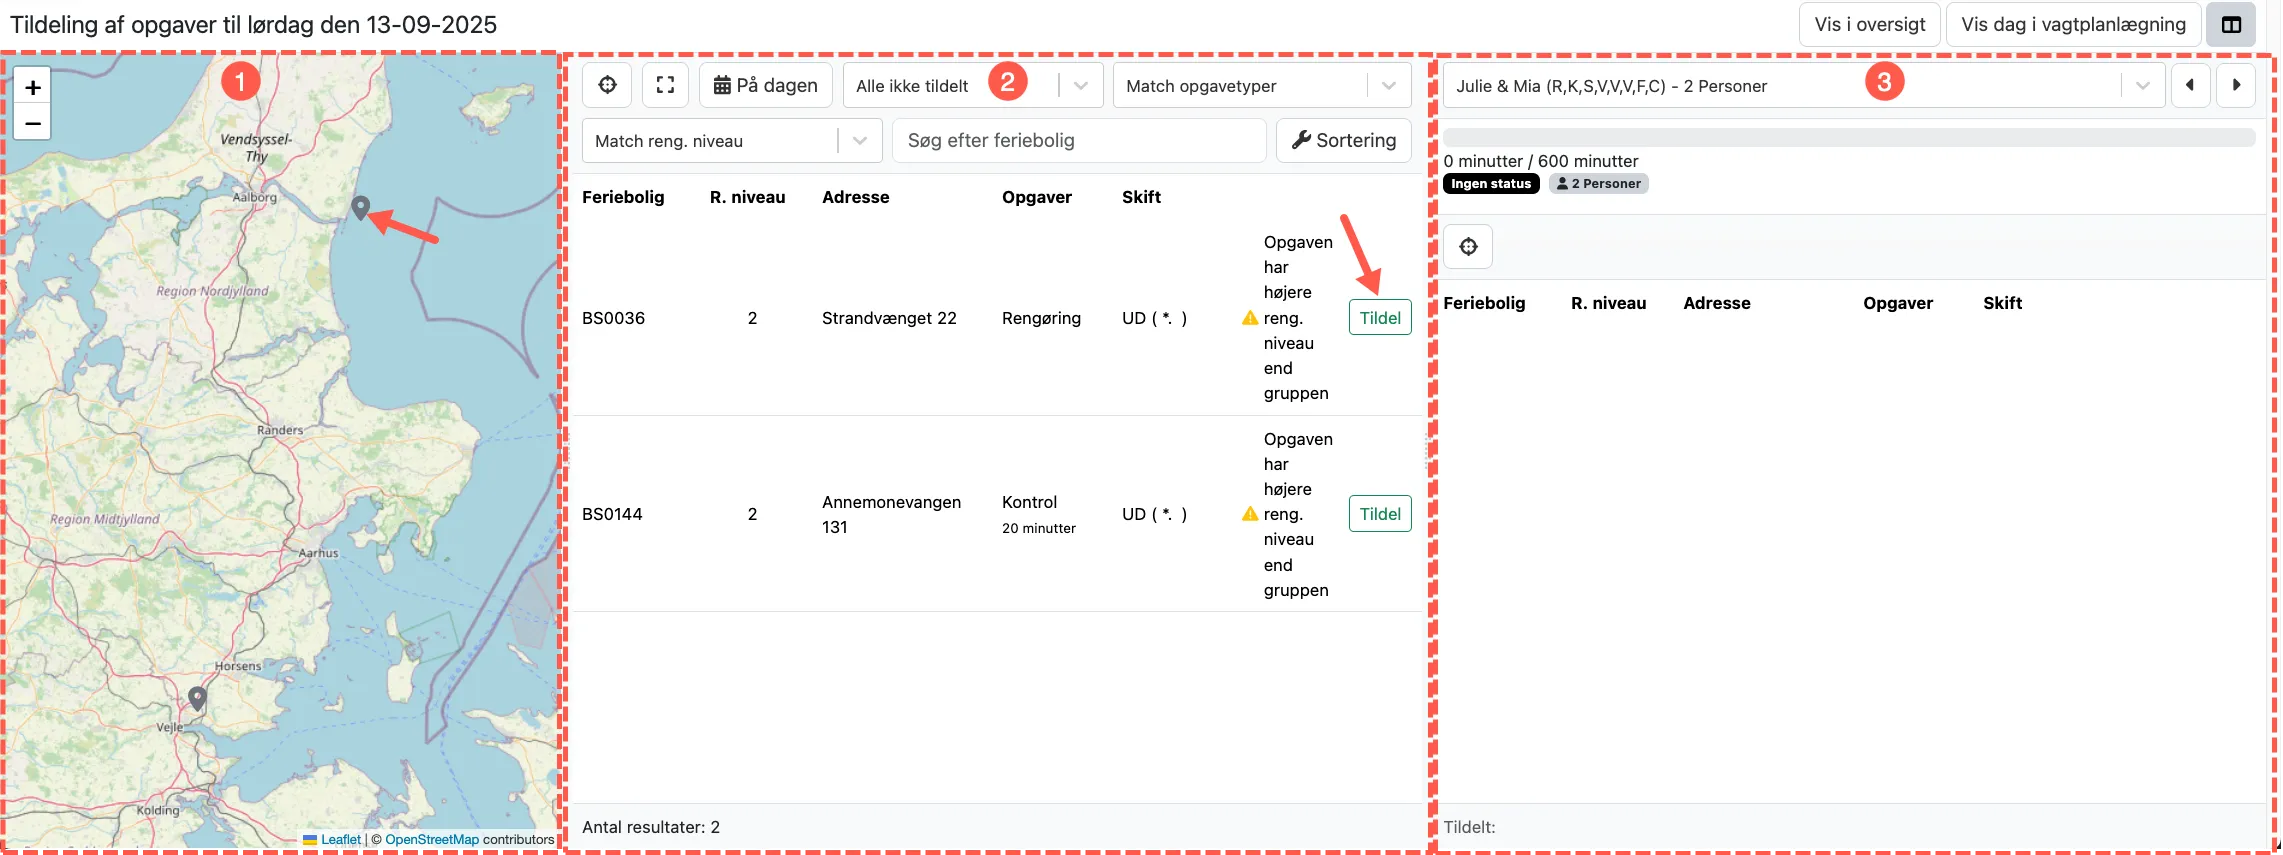Zoom in on the map

click(32, 88)
